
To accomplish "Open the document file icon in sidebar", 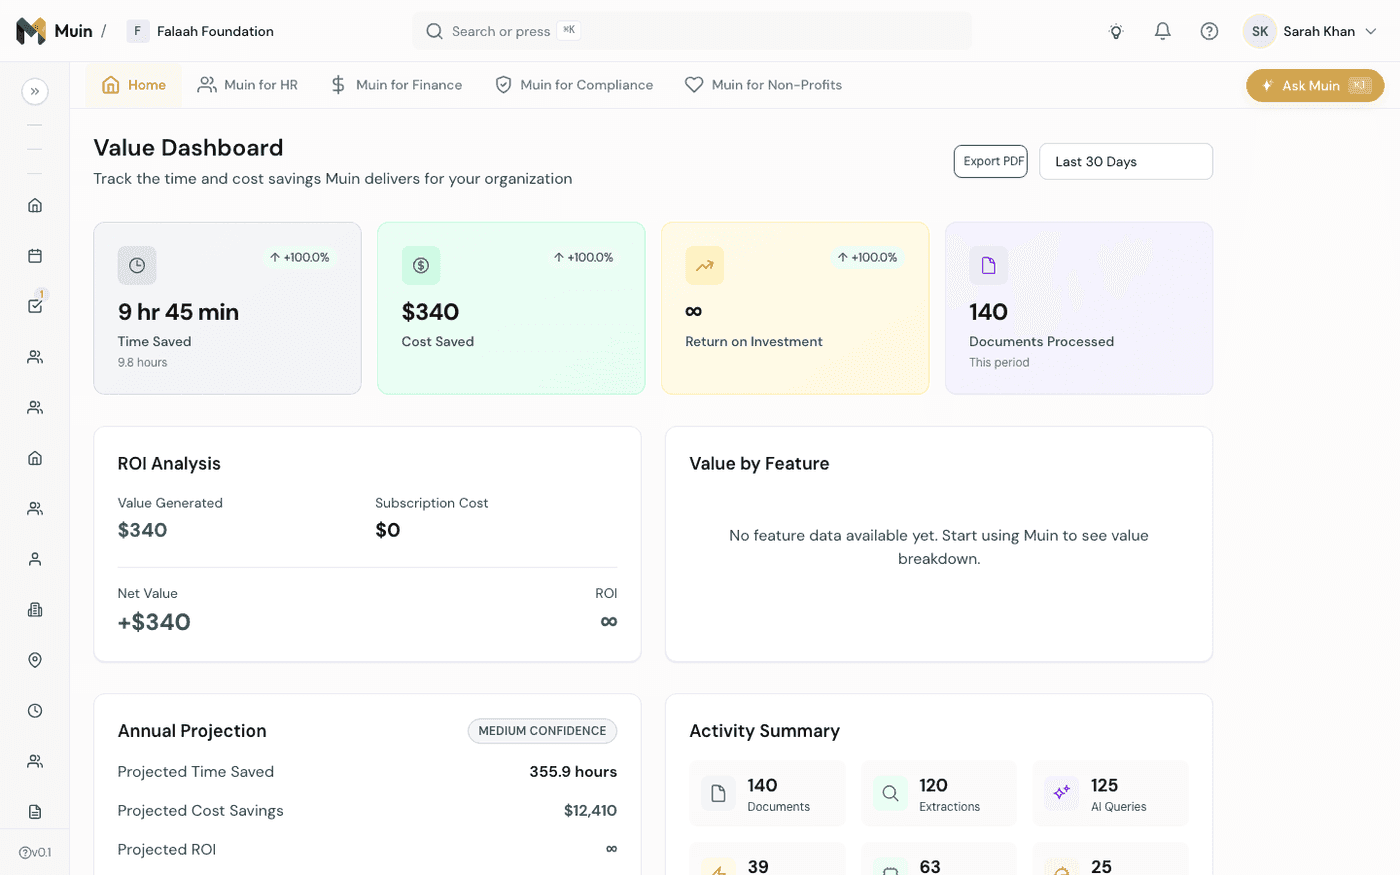I will [35, 812].
